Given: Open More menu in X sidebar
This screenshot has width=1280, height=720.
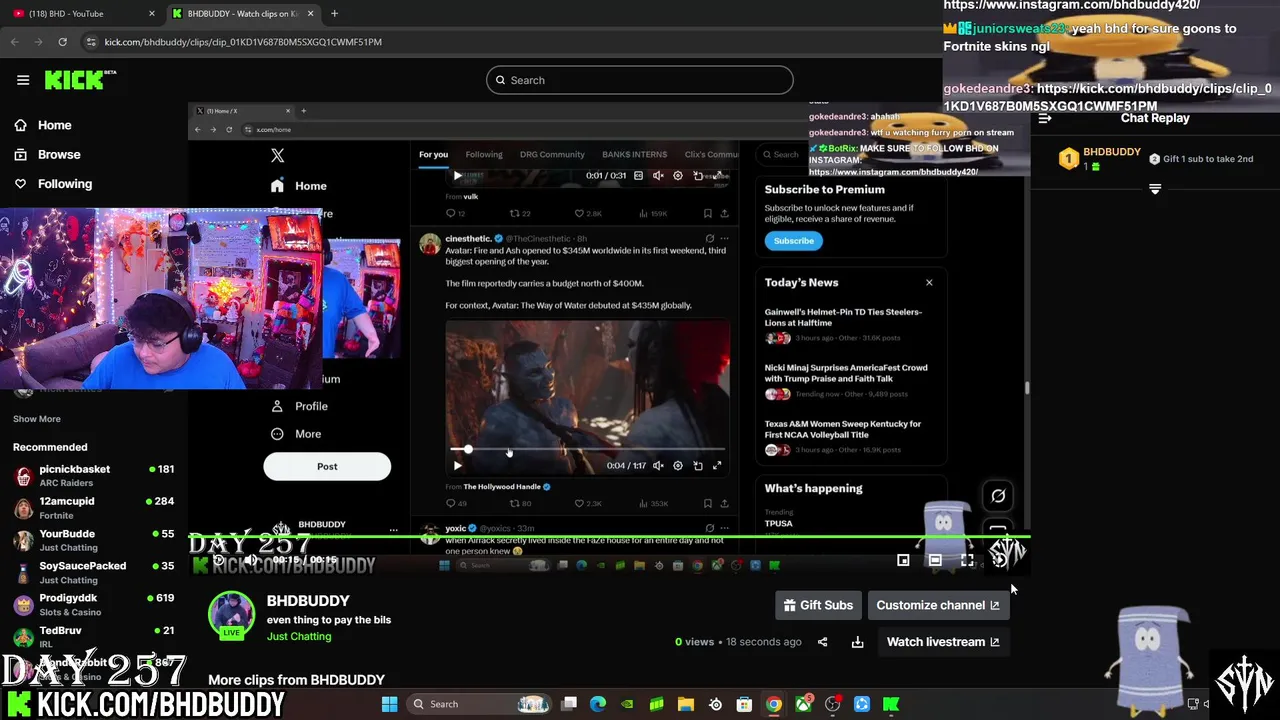Looking at the screenshot, I should (x=296, y=434).
